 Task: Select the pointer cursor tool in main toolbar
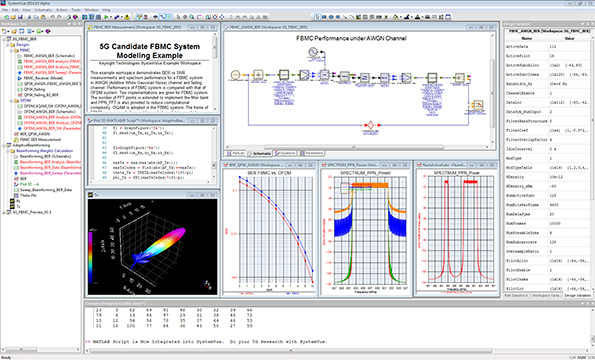(178, 17)
